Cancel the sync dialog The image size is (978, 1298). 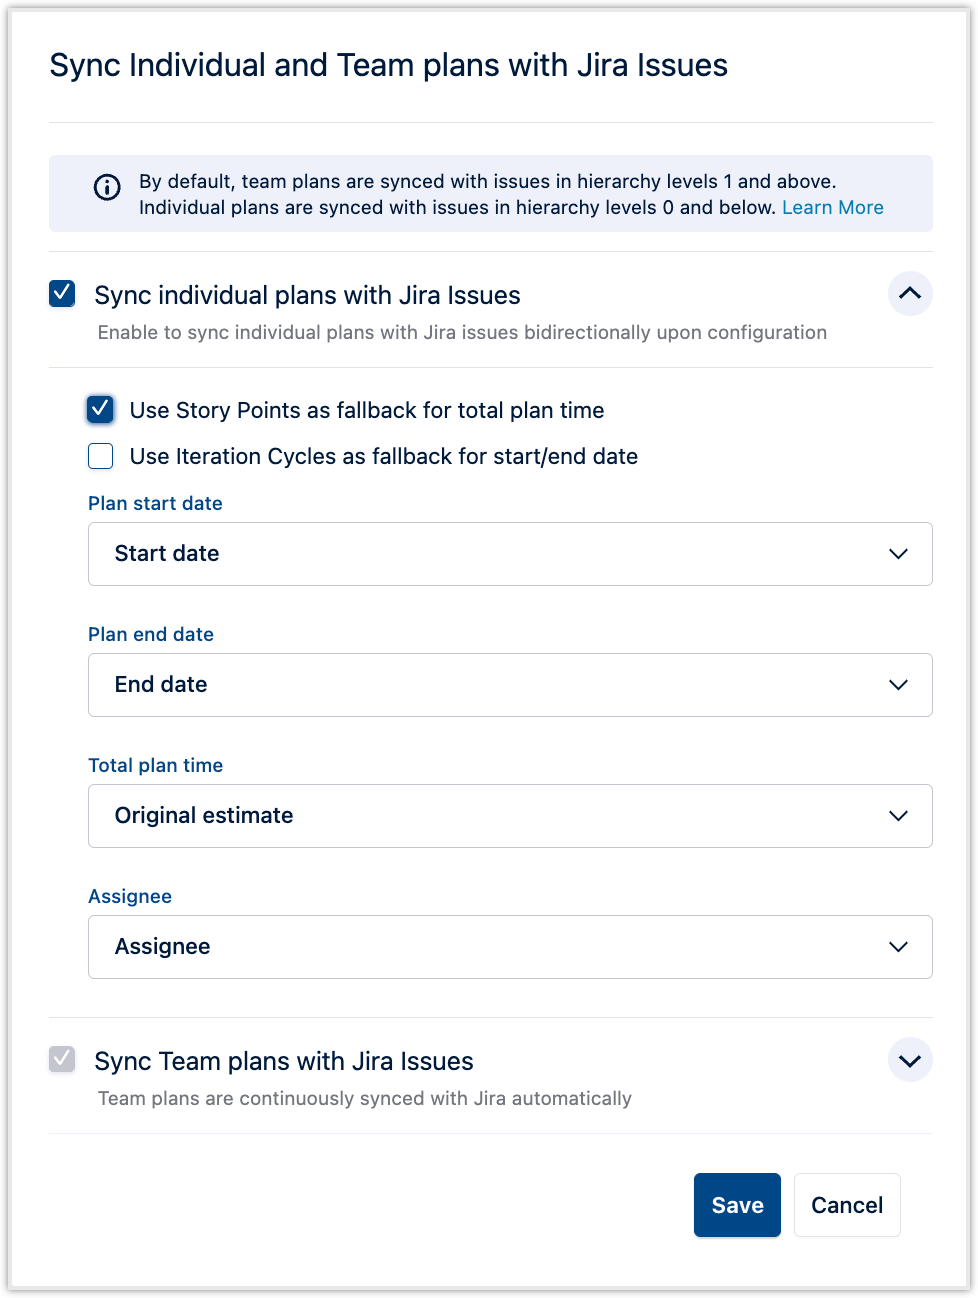point(846,1205)
